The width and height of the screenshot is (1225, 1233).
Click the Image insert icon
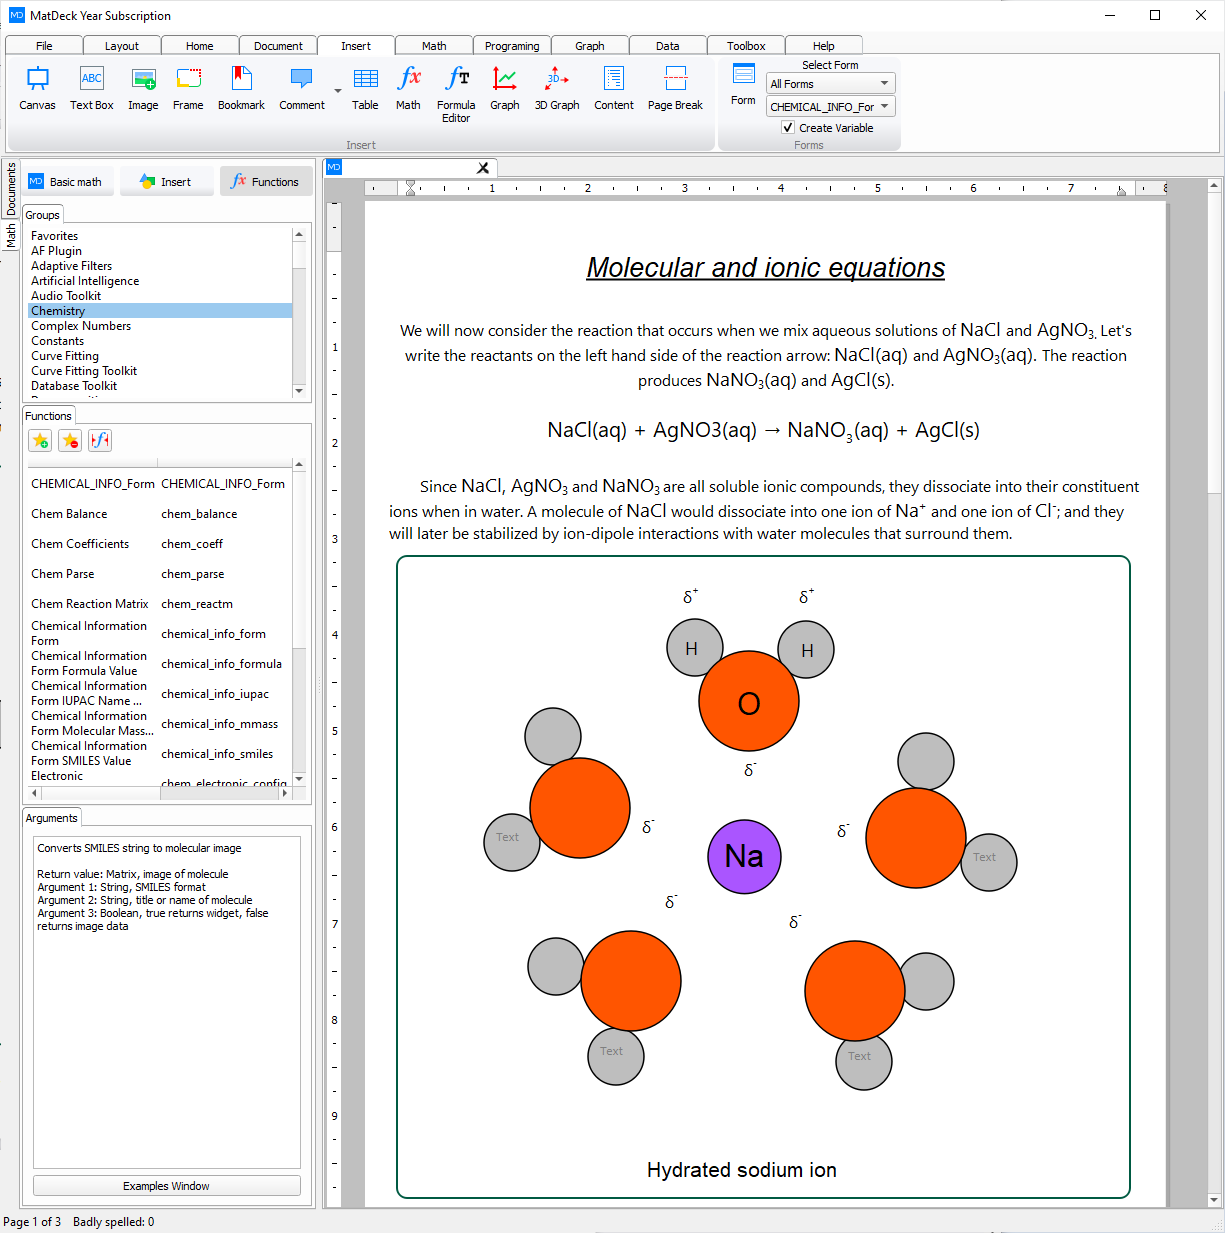(143, 88)
